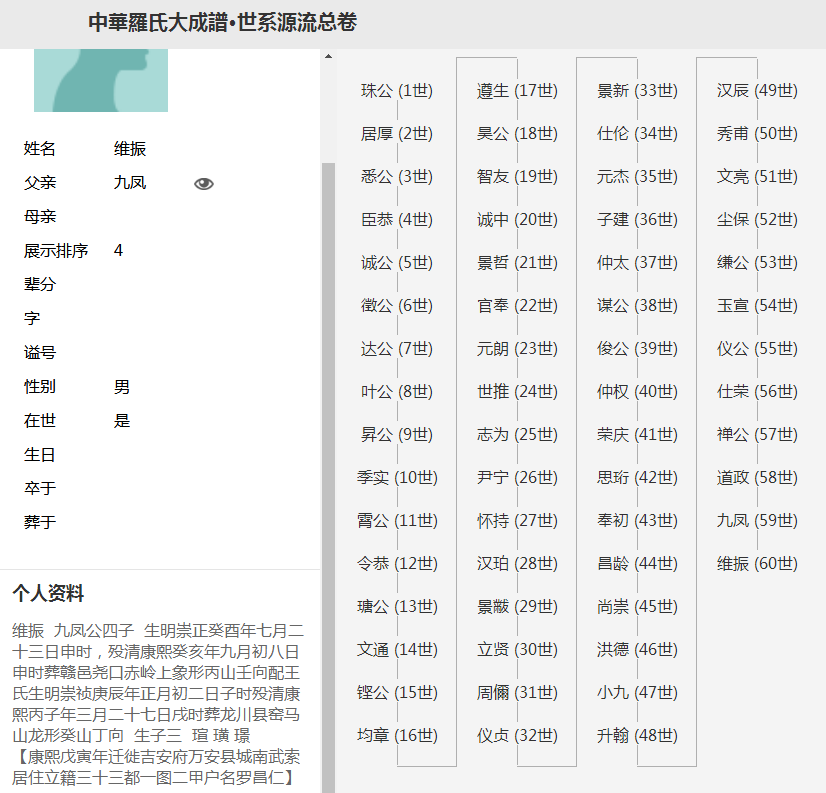Select 元朗 (23世)
The width and height of the screenshot is (826, 793).
517,349
